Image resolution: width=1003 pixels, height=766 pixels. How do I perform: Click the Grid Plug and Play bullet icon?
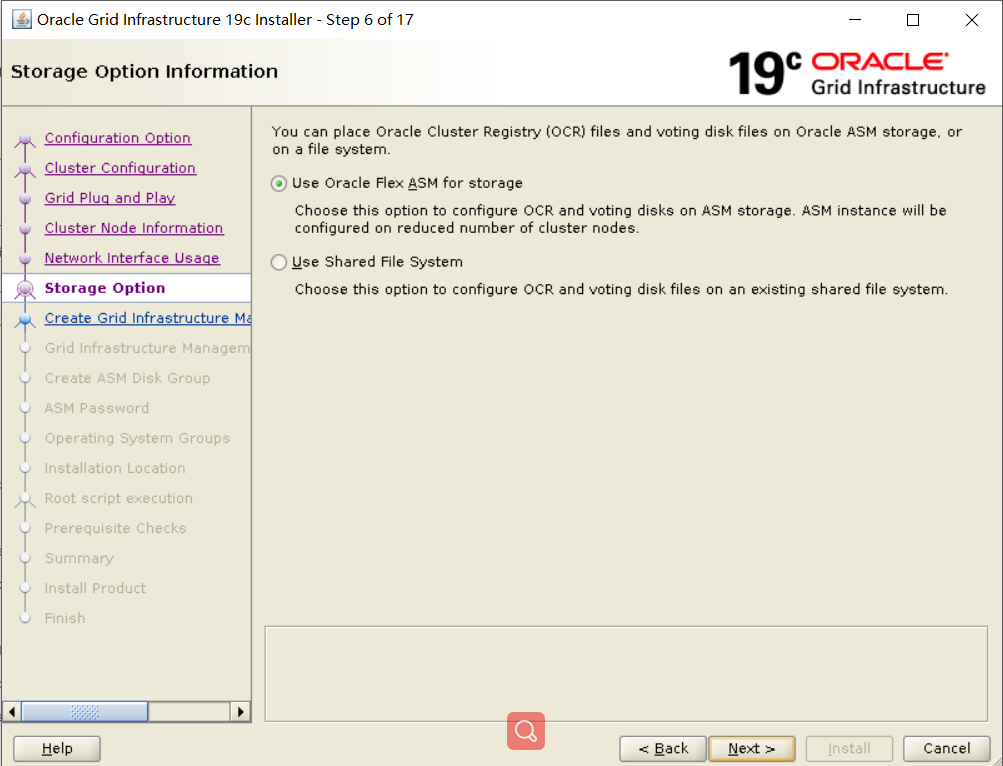pos(25,199)
